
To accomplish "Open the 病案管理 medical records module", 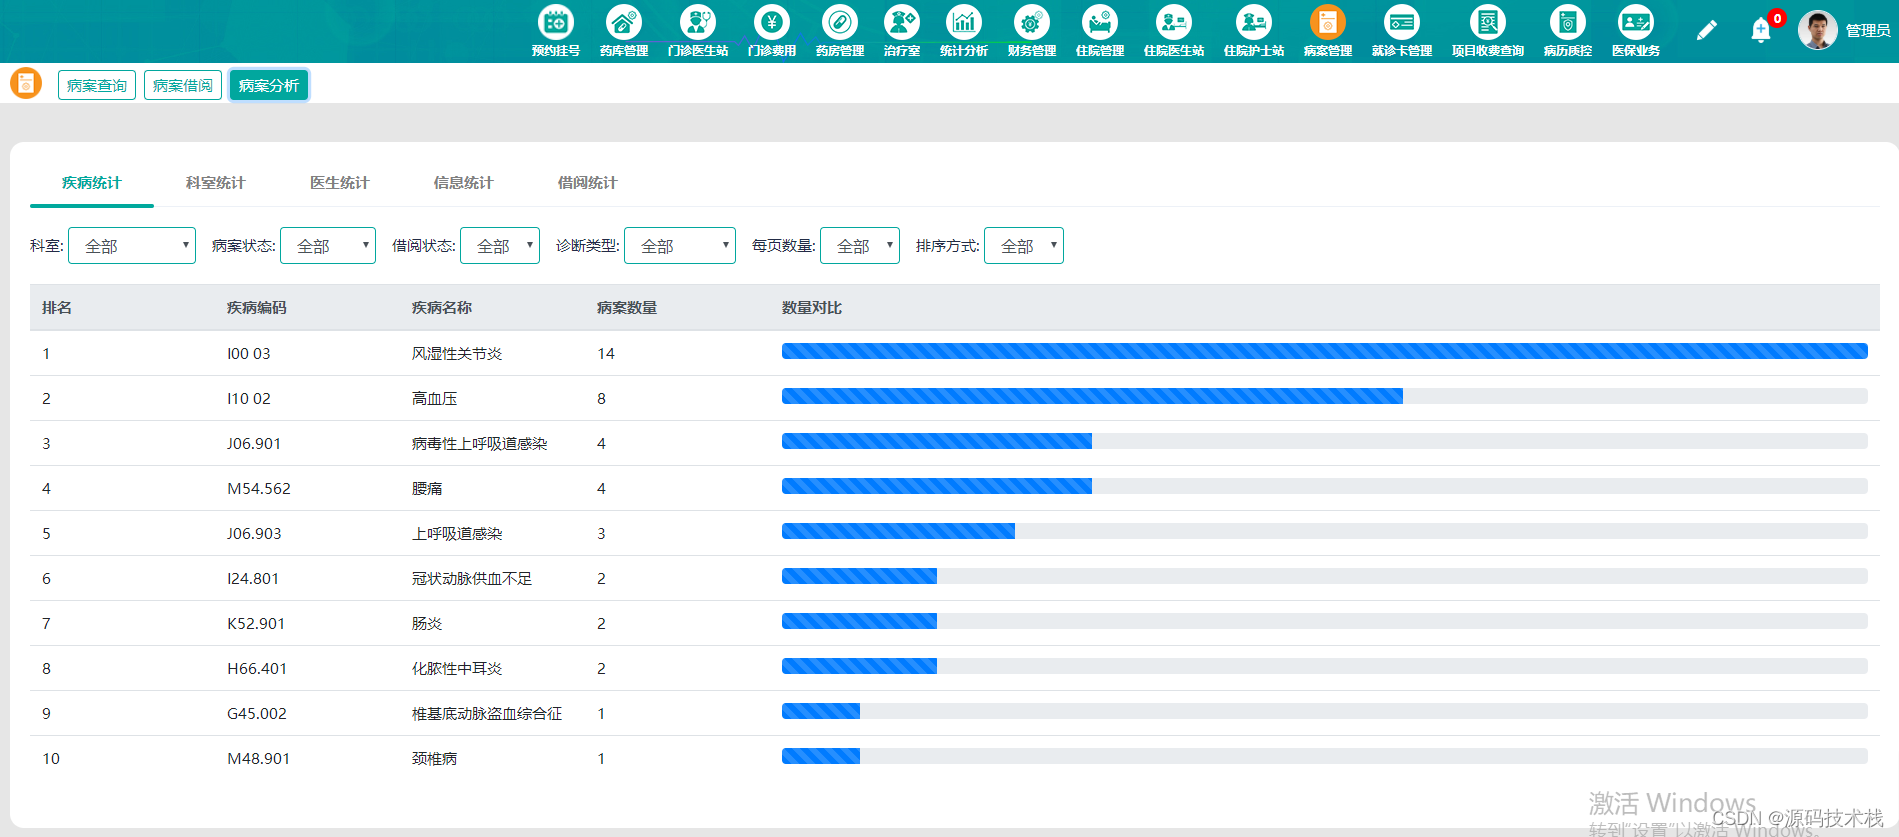I will pyautogui.click(x=1328, y=31).
